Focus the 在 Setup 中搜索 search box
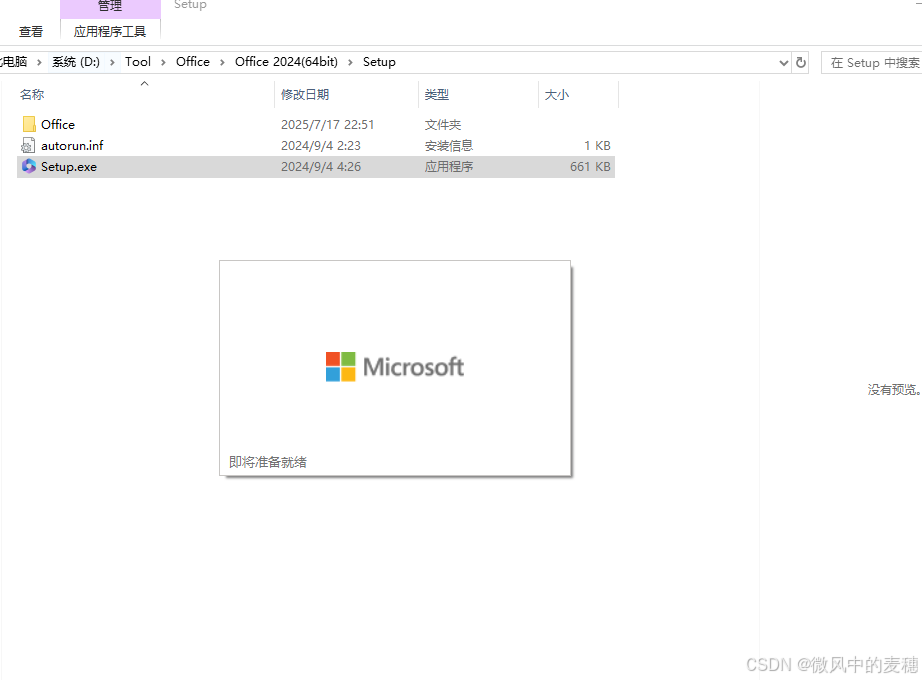This screenshot has height=680, width=922. 872,62
